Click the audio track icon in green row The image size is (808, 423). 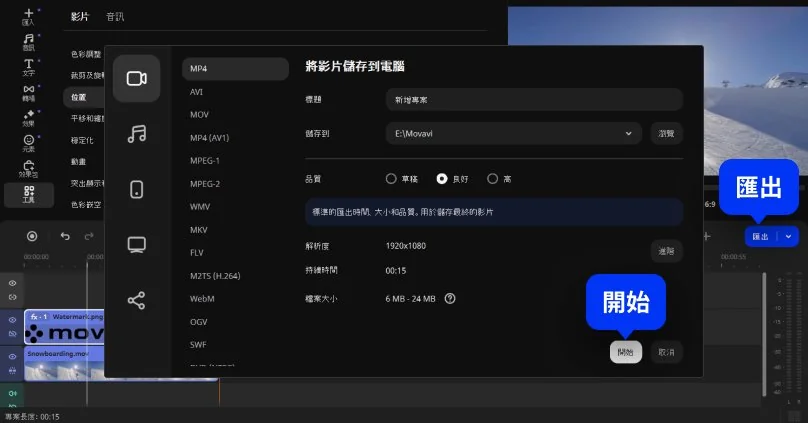(12, 393)
